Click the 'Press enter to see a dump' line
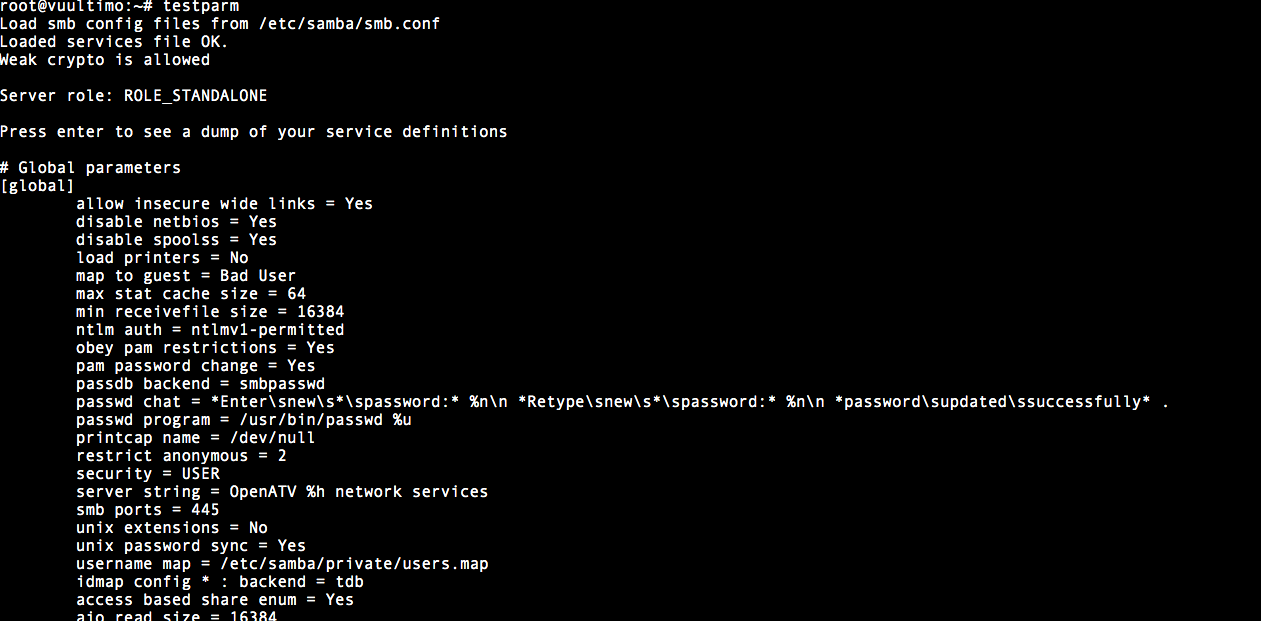This screenshot has height=621, width=1261. tap(253, 132)
